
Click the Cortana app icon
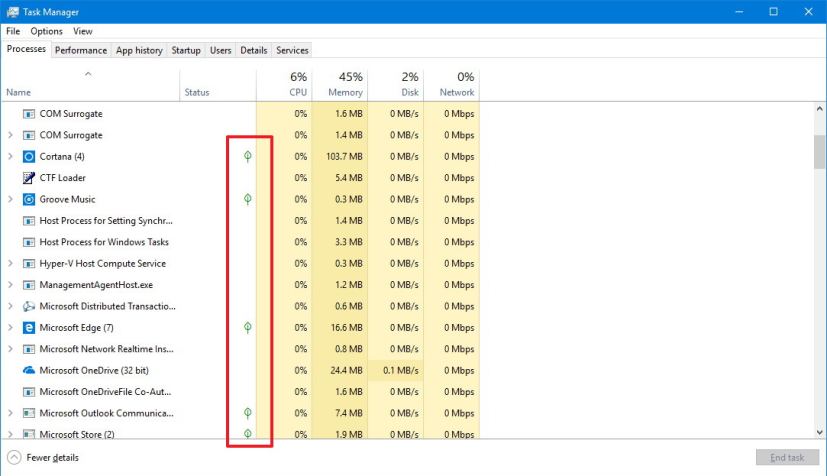tap(29, 157)
